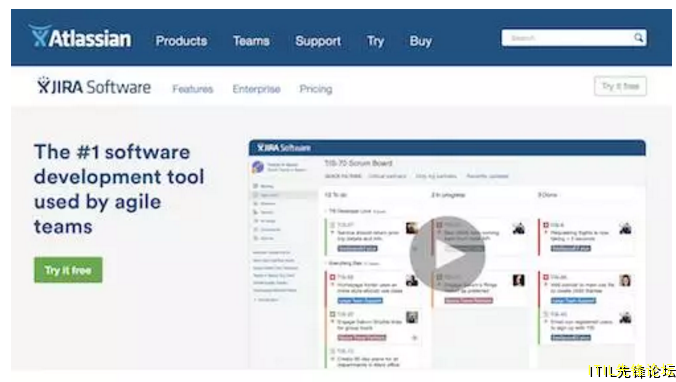
Task: Open the Products menu
Action: [182, 41]
